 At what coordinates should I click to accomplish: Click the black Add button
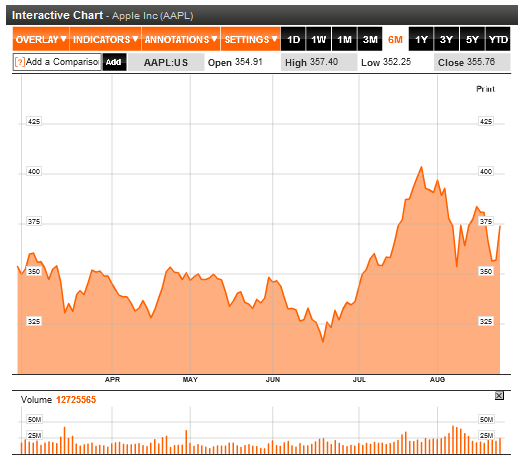tap(114, 62)
